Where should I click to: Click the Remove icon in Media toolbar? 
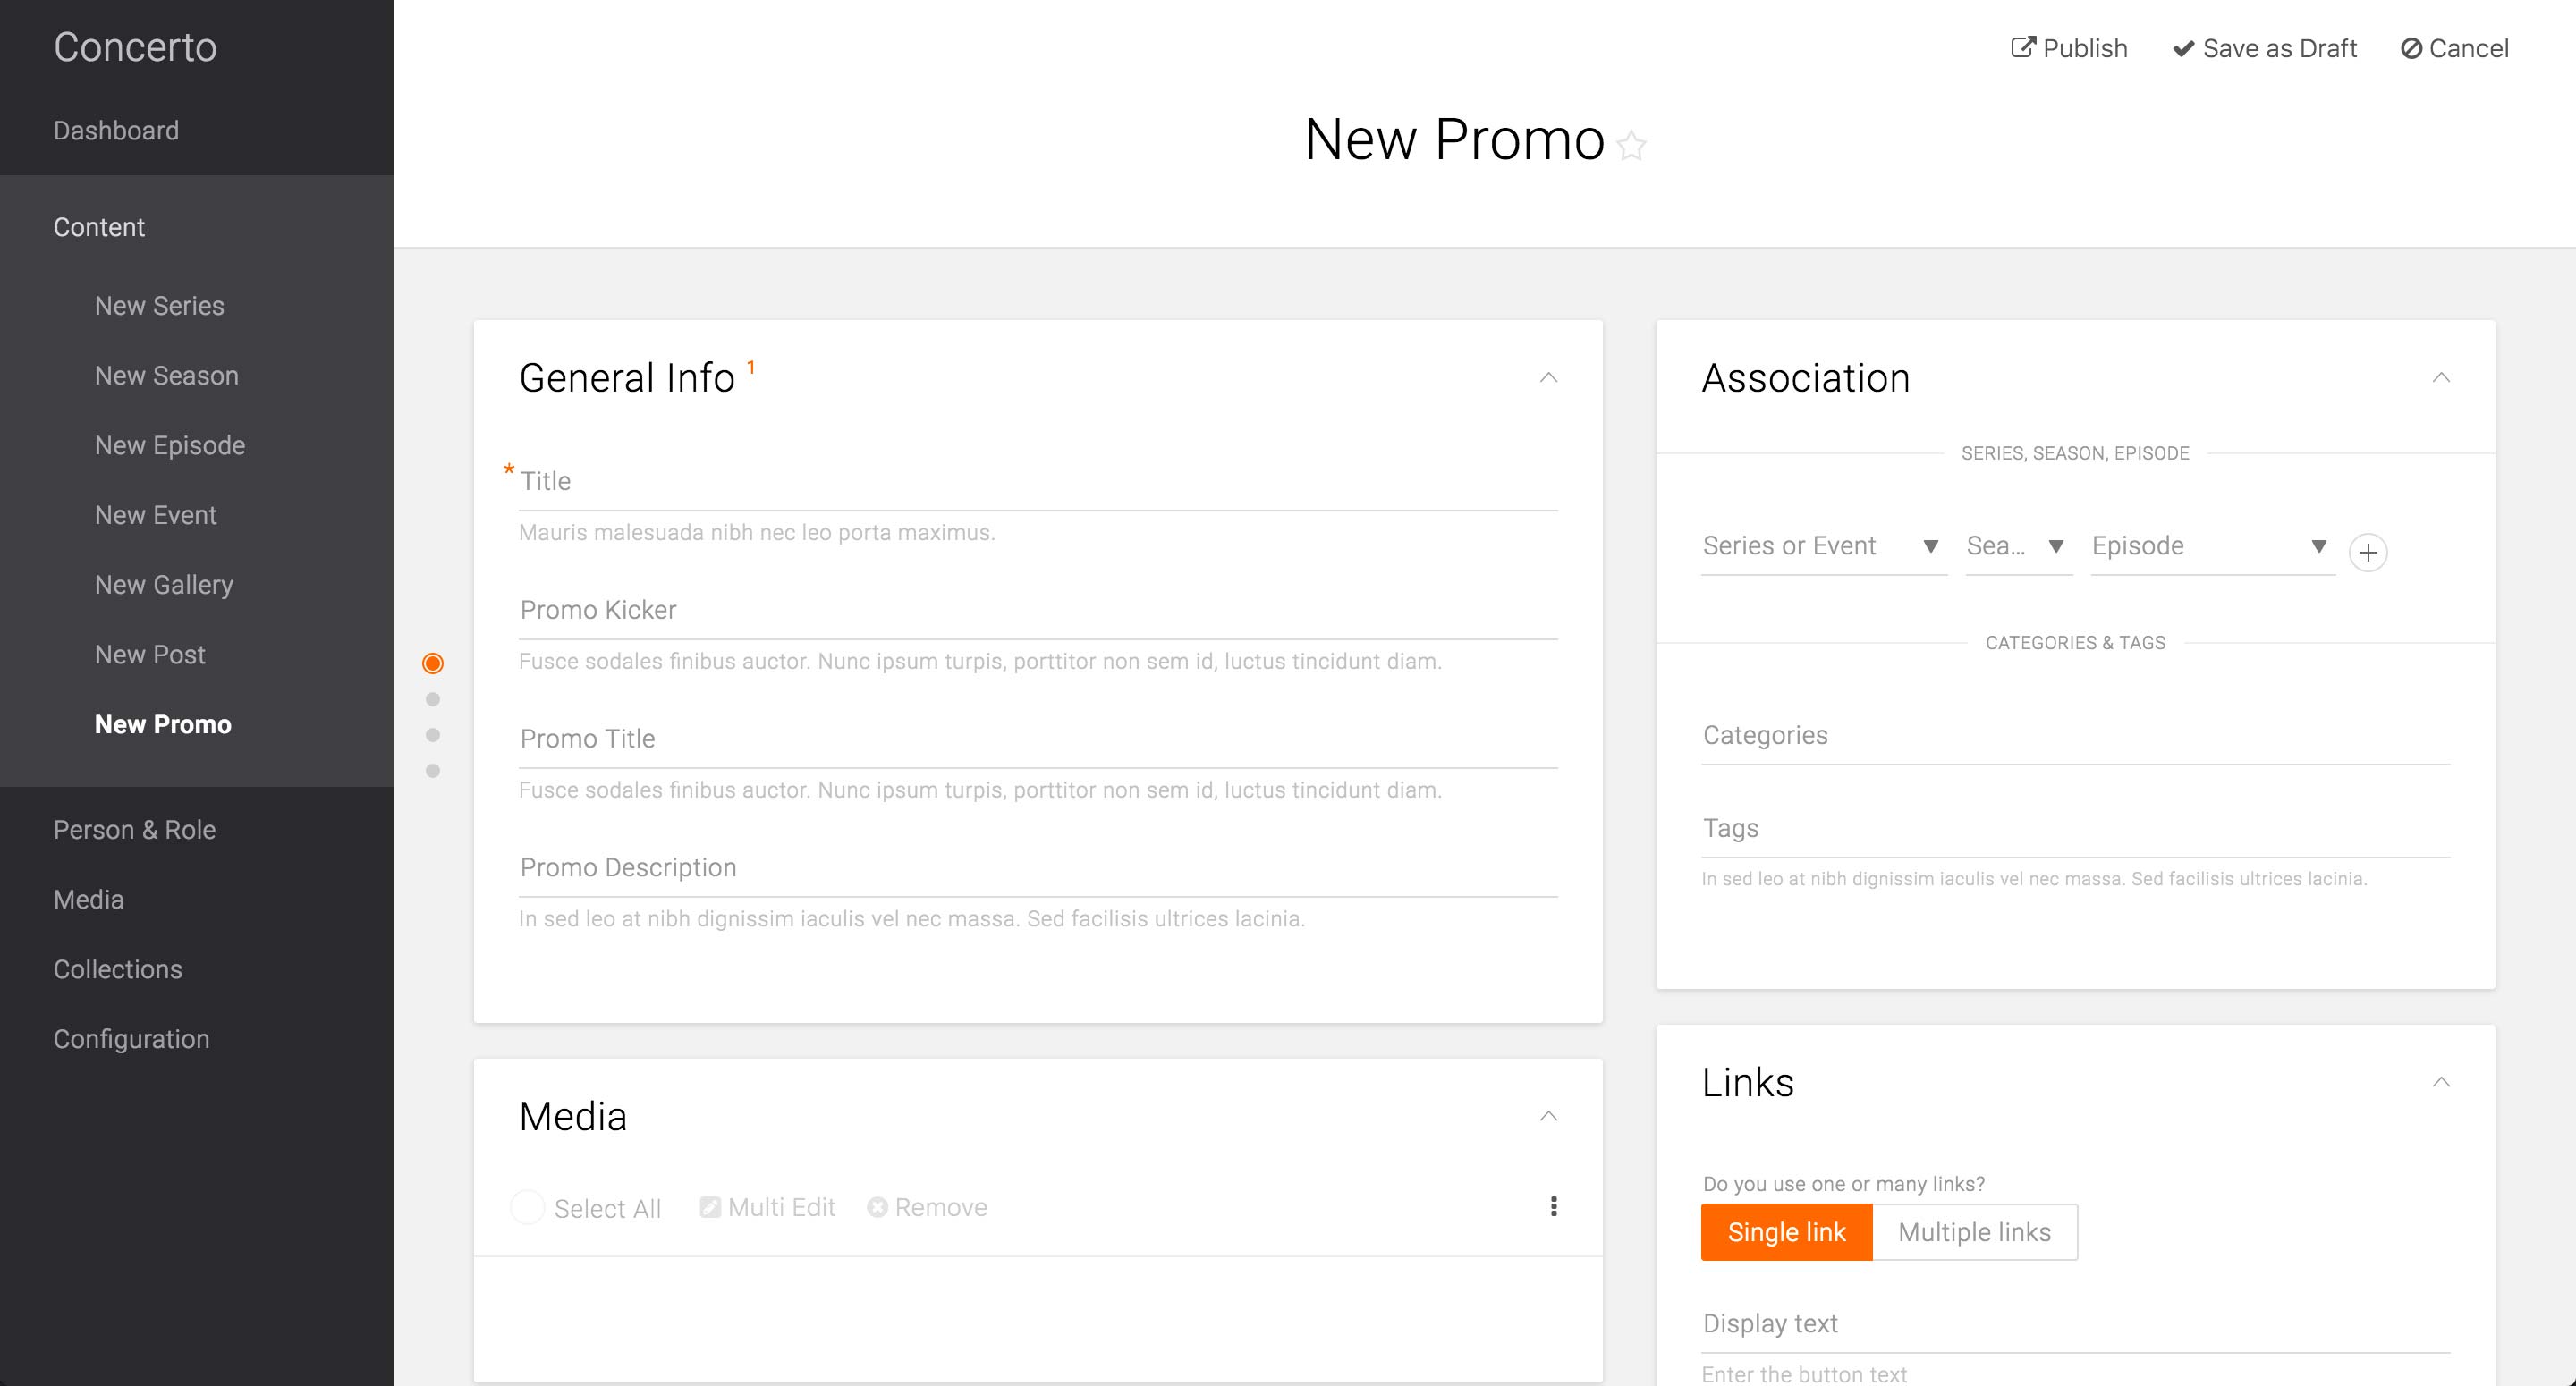pos(877,1208)
